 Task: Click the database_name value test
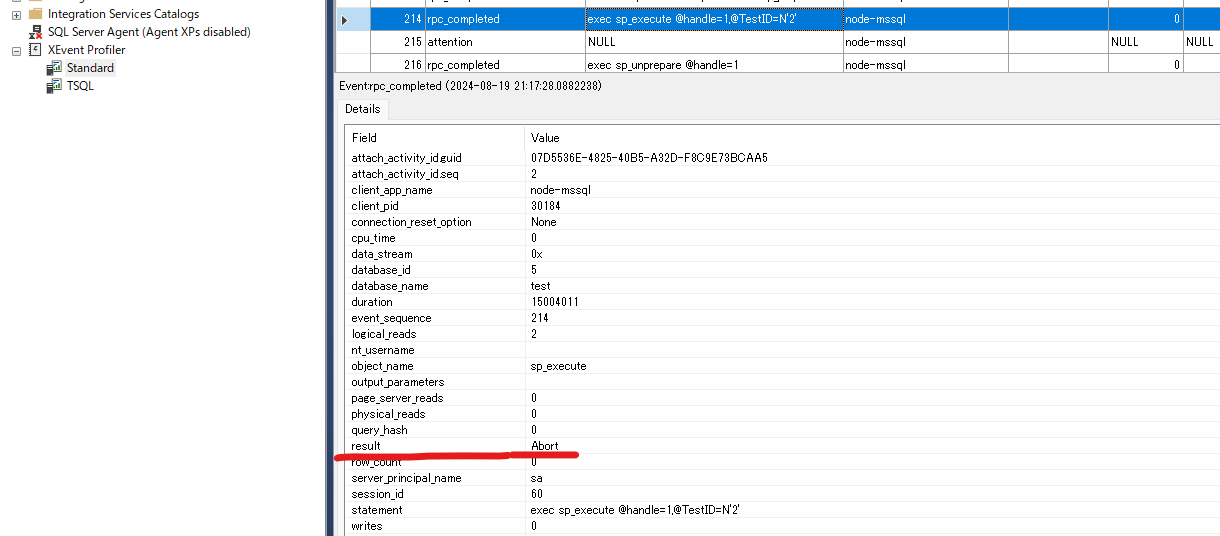(540, 286)
